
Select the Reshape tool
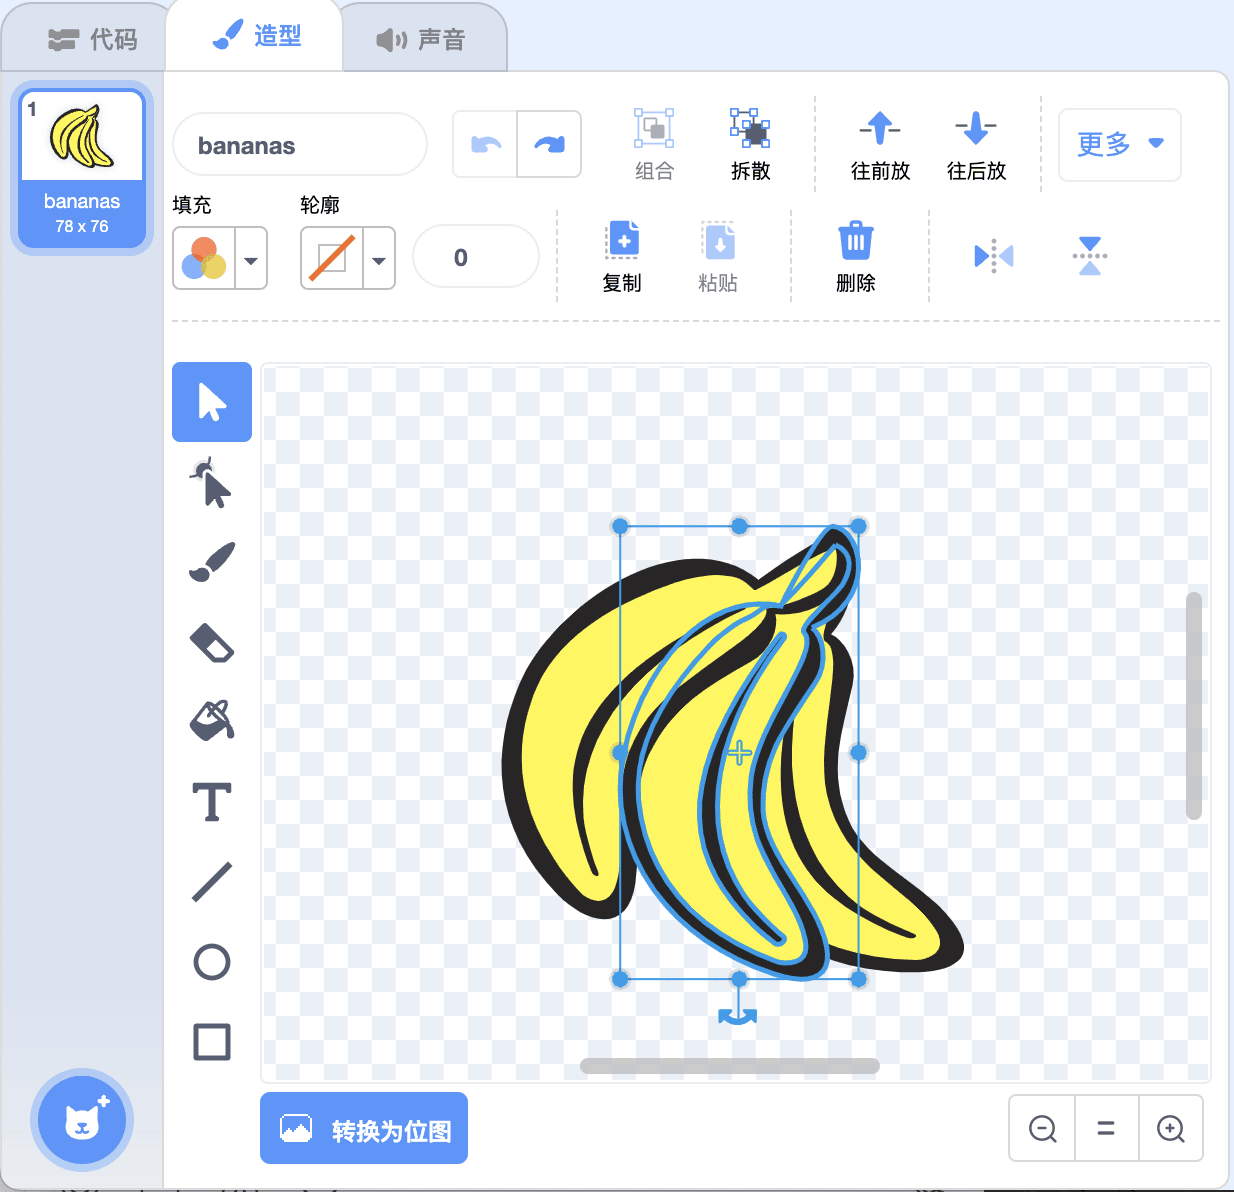click(211, 484)
